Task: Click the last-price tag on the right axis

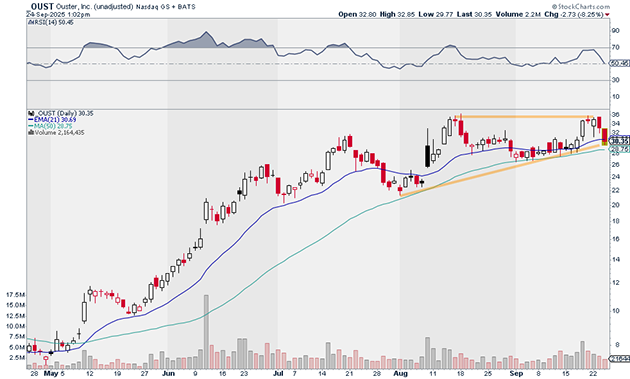Action: [x=619, y=141]
